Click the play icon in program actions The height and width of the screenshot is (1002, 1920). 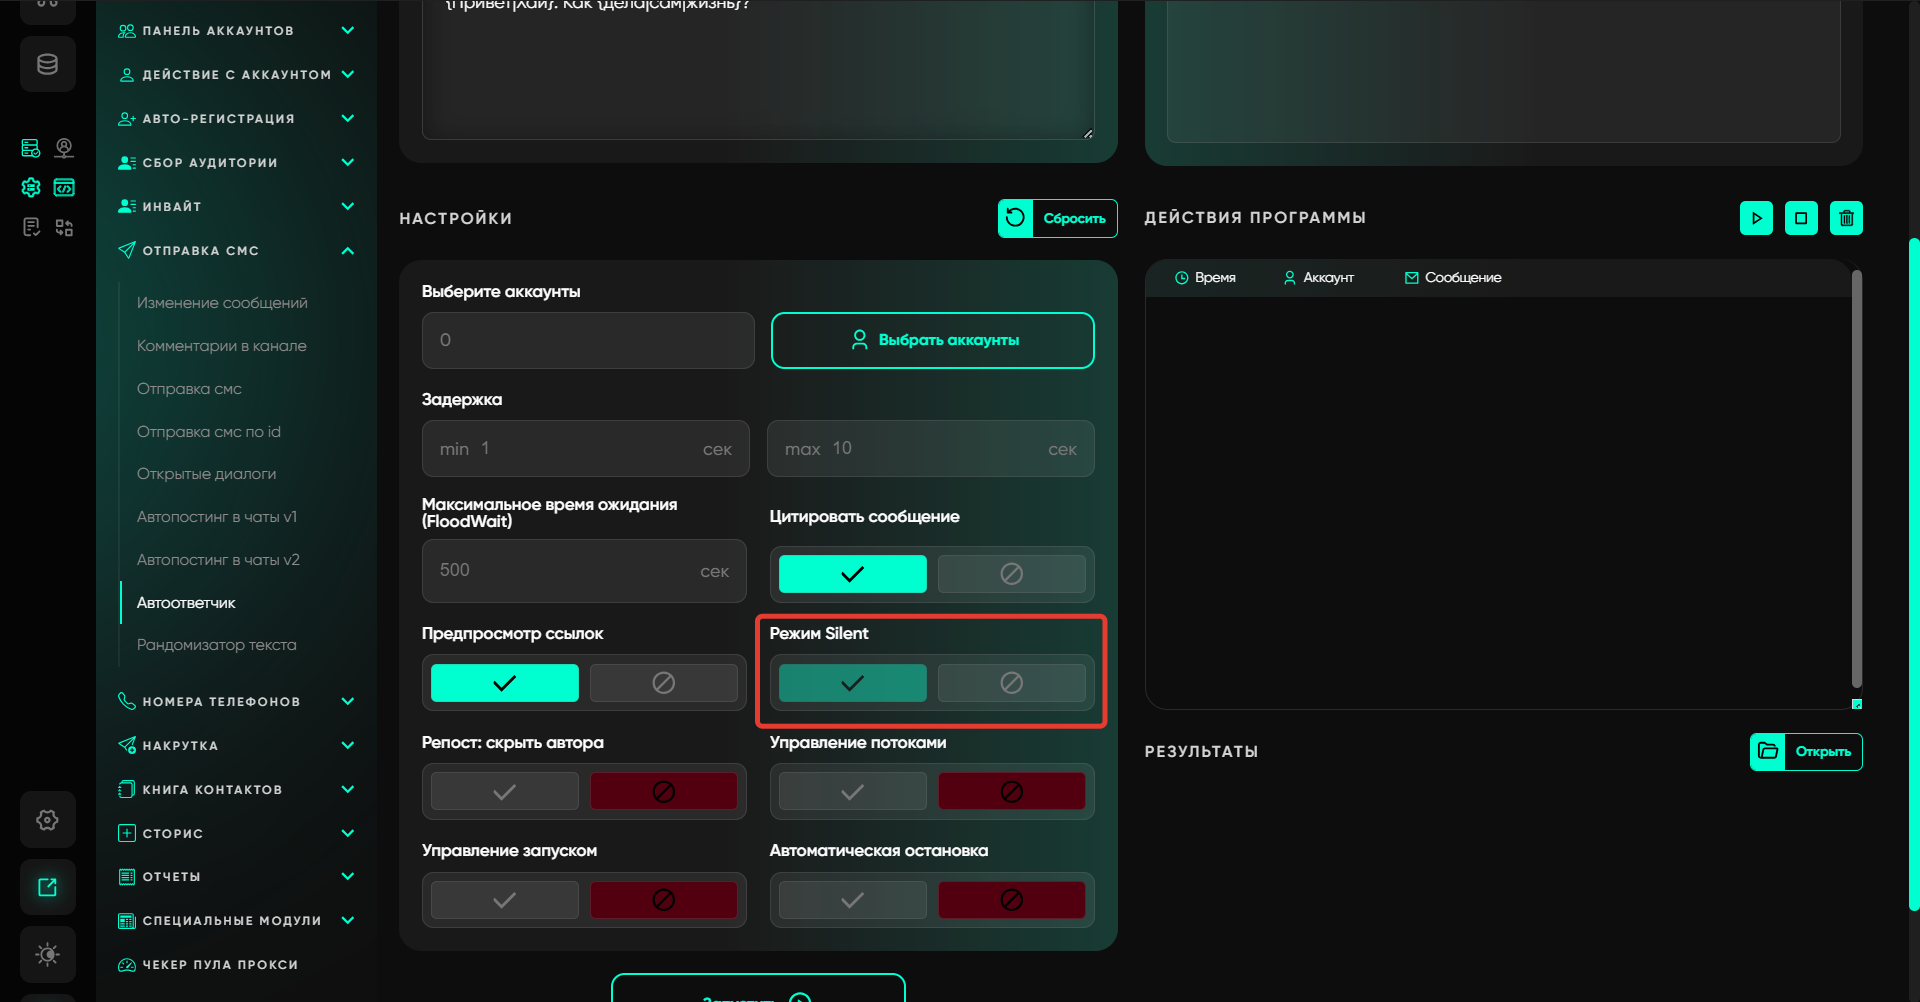tap(1756, 218)
